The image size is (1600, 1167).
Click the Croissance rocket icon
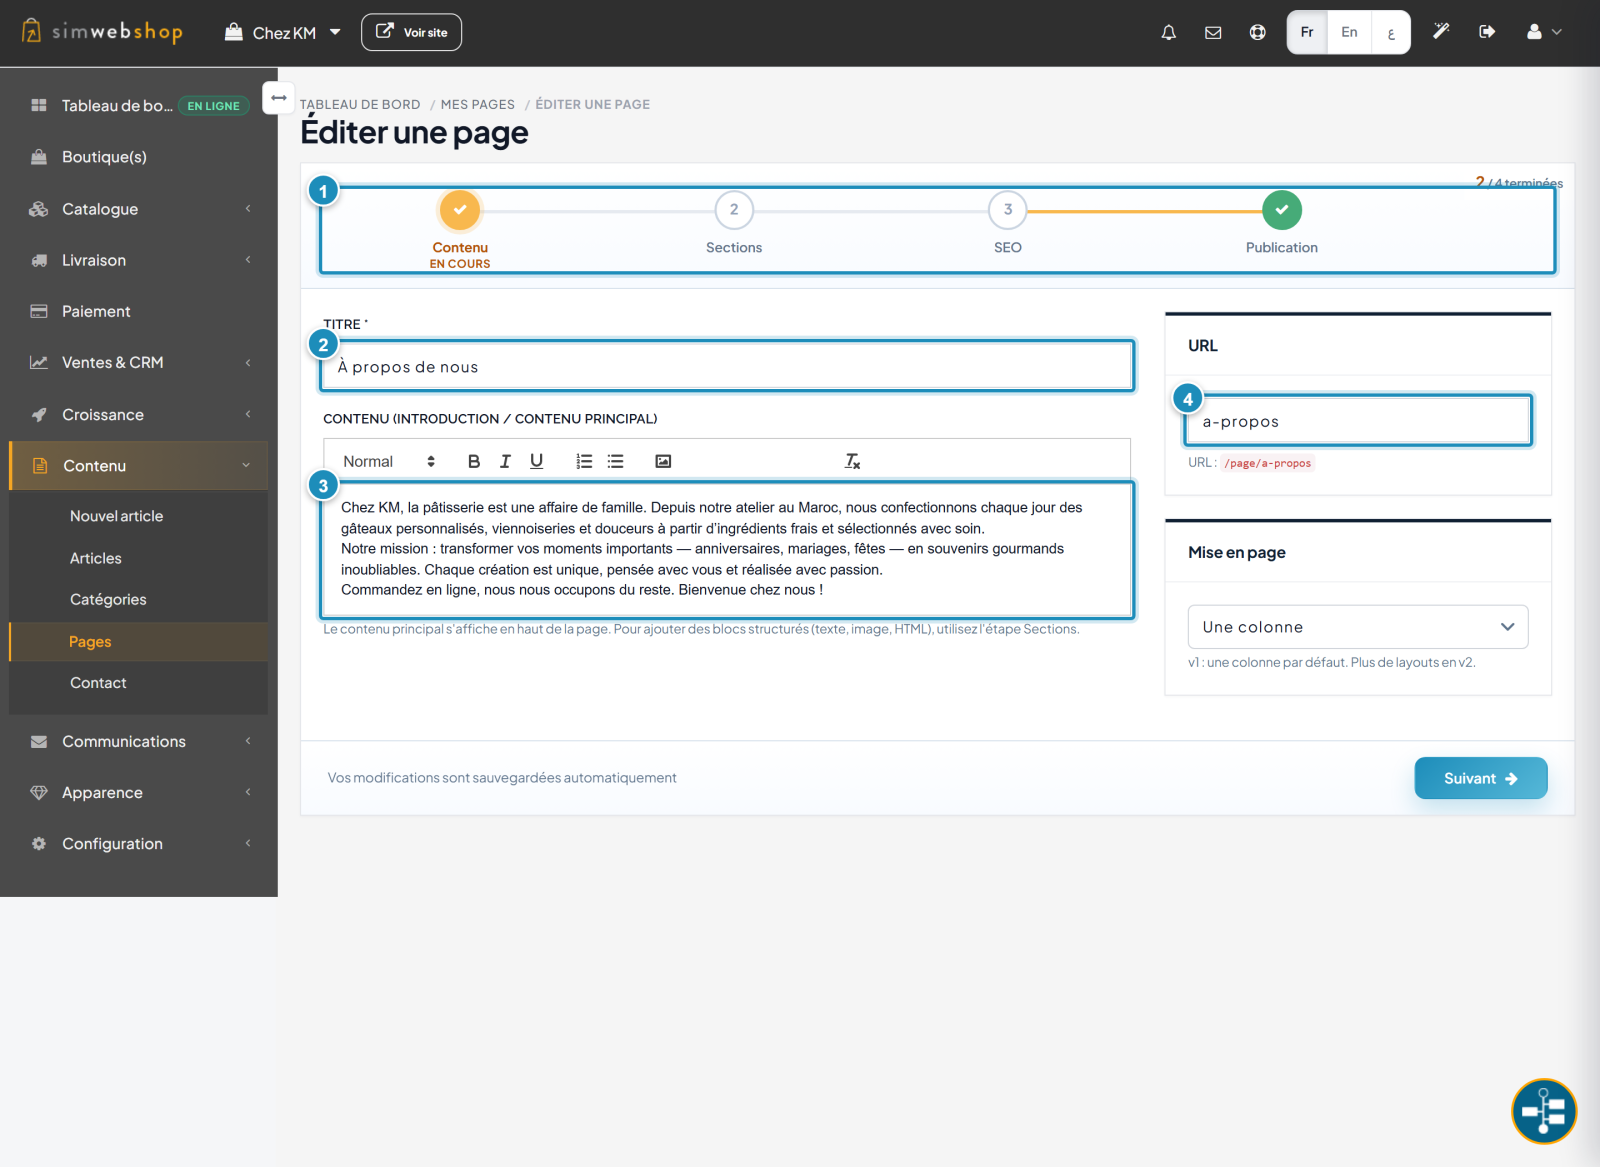[x=39, y=414]
